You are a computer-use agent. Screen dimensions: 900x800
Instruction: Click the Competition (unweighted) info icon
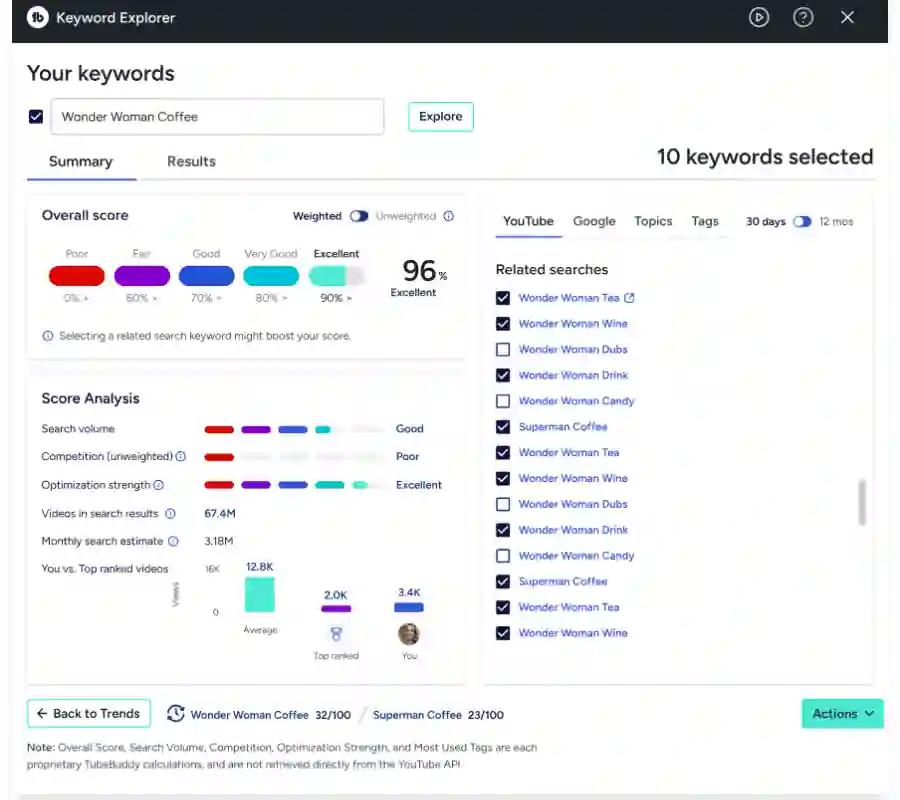[181, 456]
